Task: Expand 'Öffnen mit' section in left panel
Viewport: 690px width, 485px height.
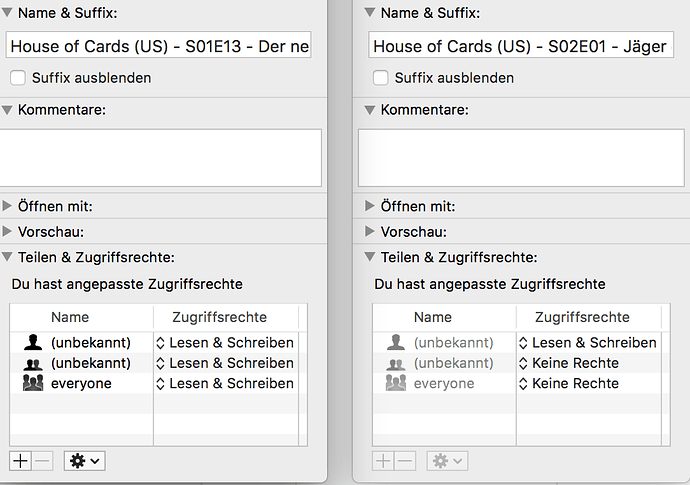Action: 8,207
